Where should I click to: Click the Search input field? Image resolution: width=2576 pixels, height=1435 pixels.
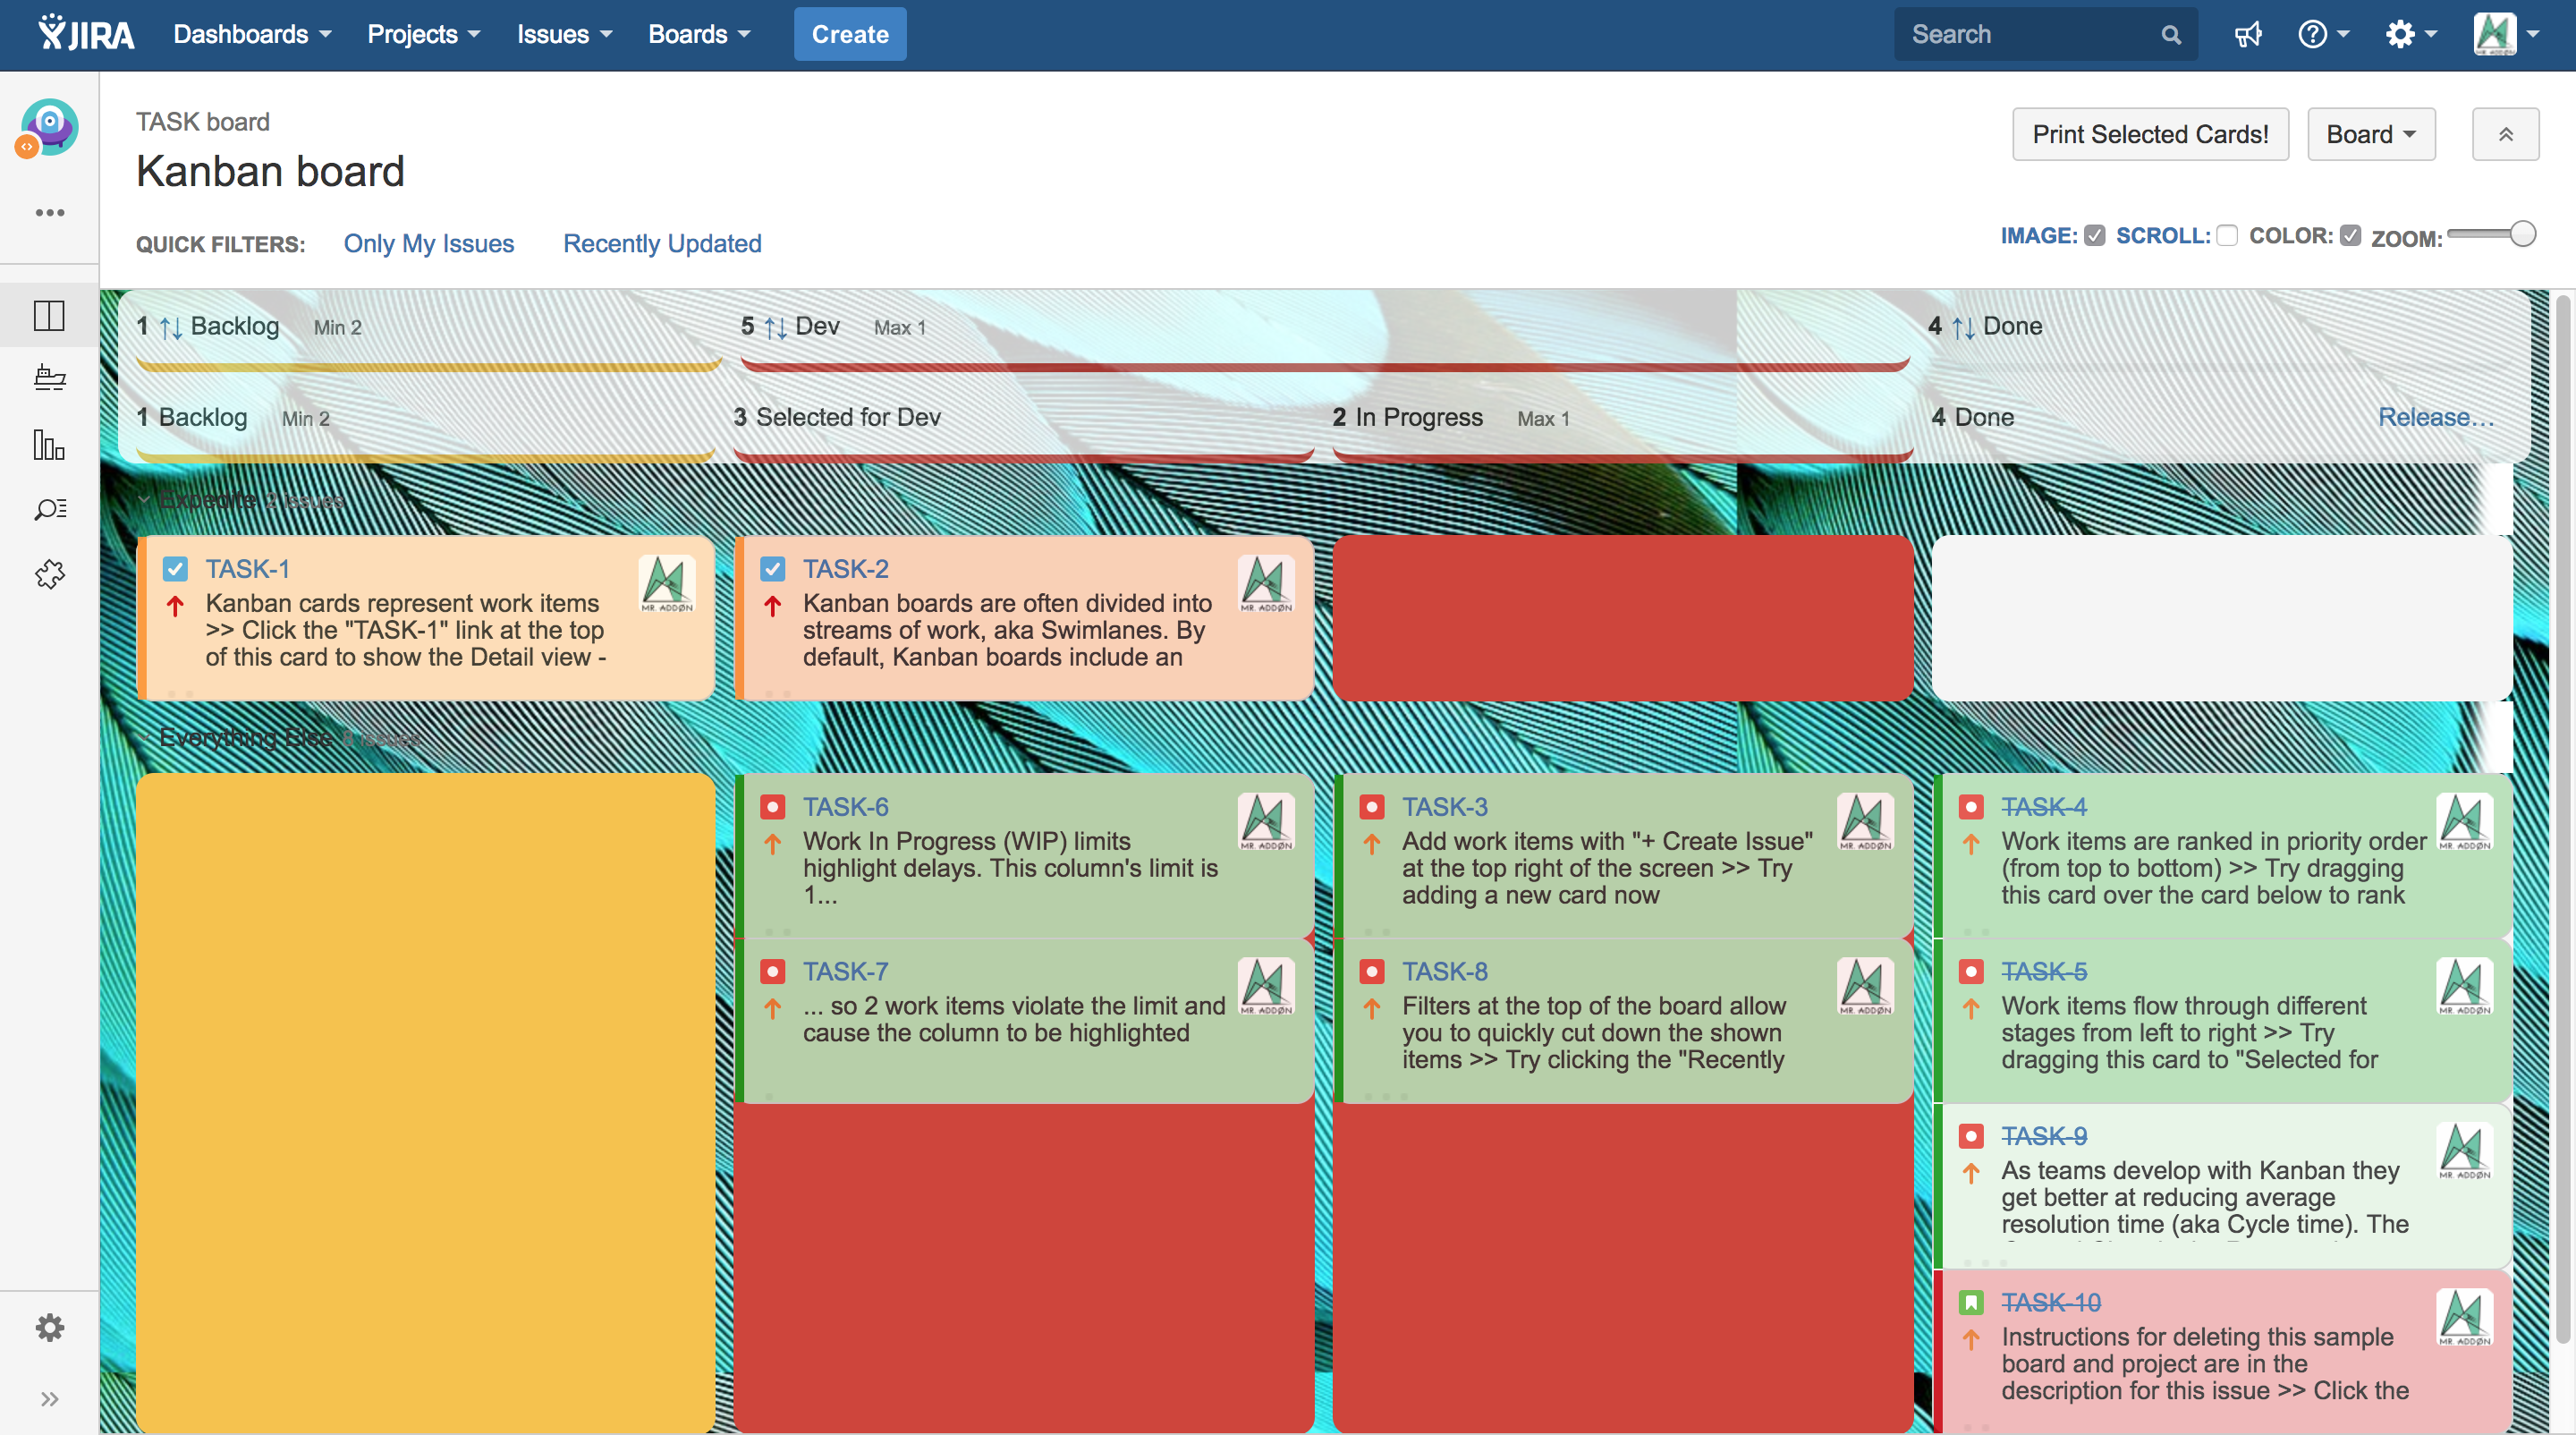[x=2030, y=35]
